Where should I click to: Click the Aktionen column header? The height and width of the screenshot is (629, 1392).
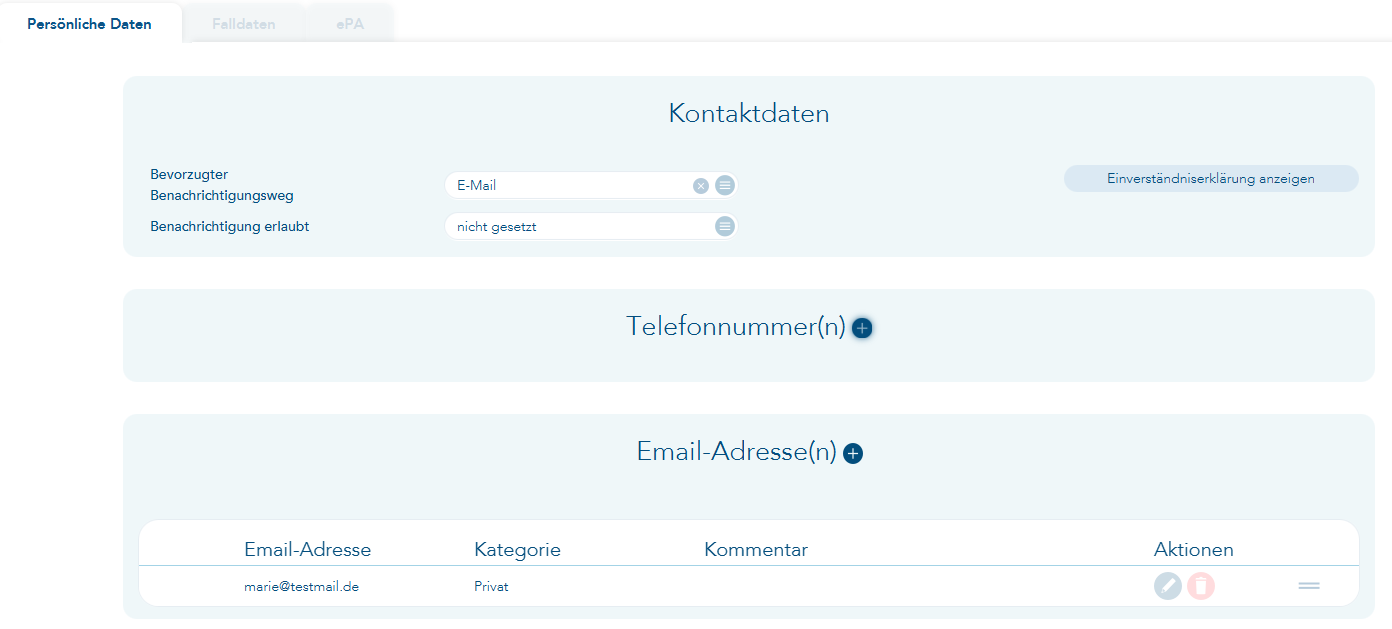(1193, 550)
